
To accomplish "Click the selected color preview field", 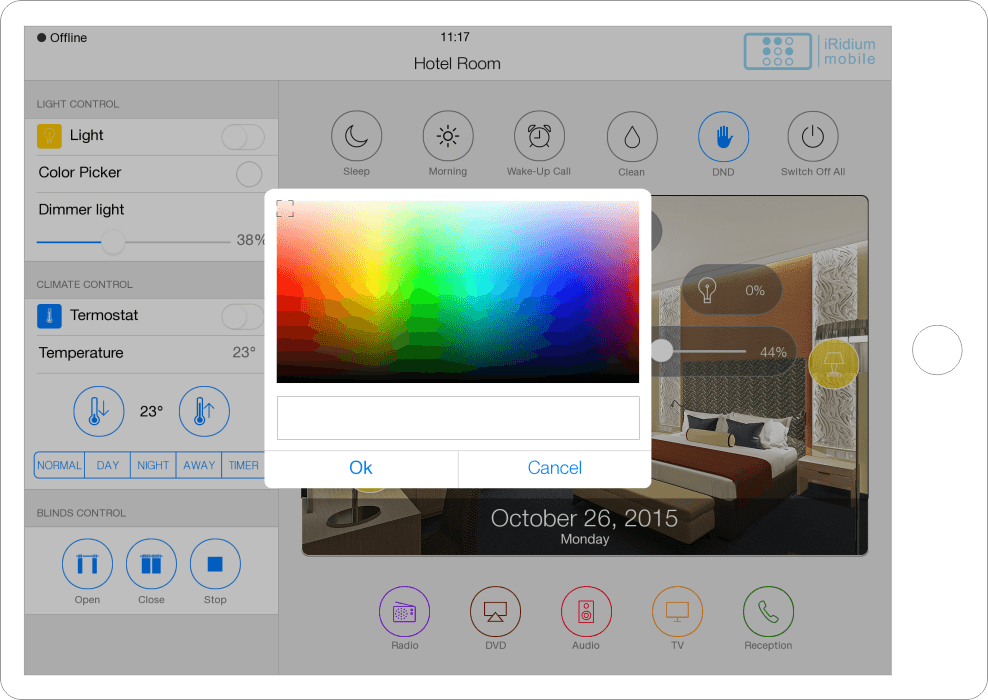I will (x=458, y=418).
